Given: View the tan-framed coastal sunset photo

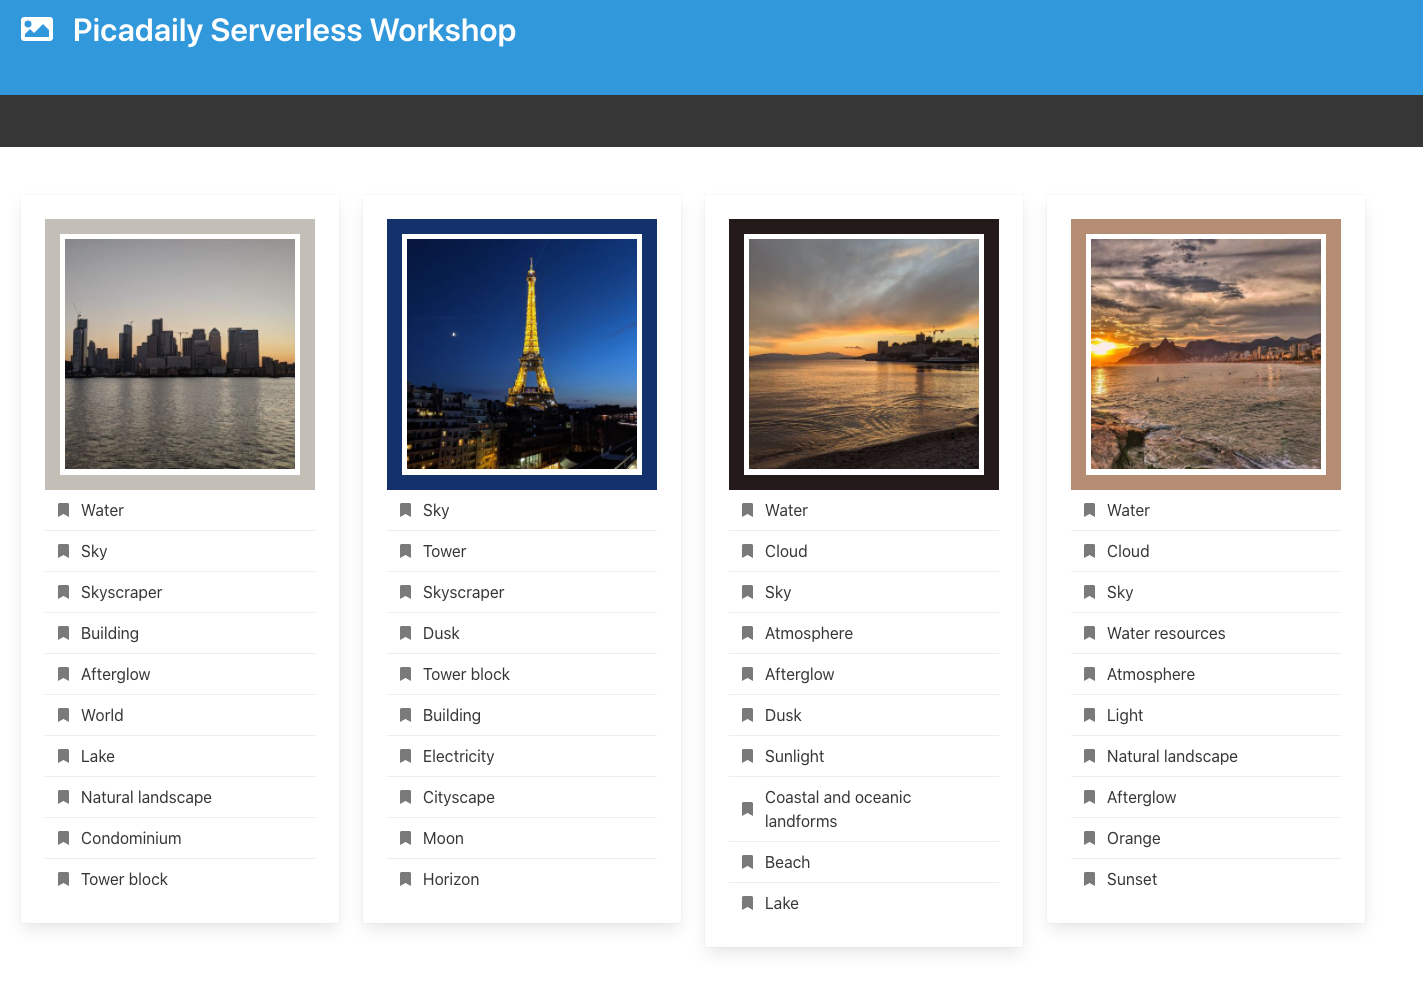Looking at the screenshot, I should (1206, 354).
